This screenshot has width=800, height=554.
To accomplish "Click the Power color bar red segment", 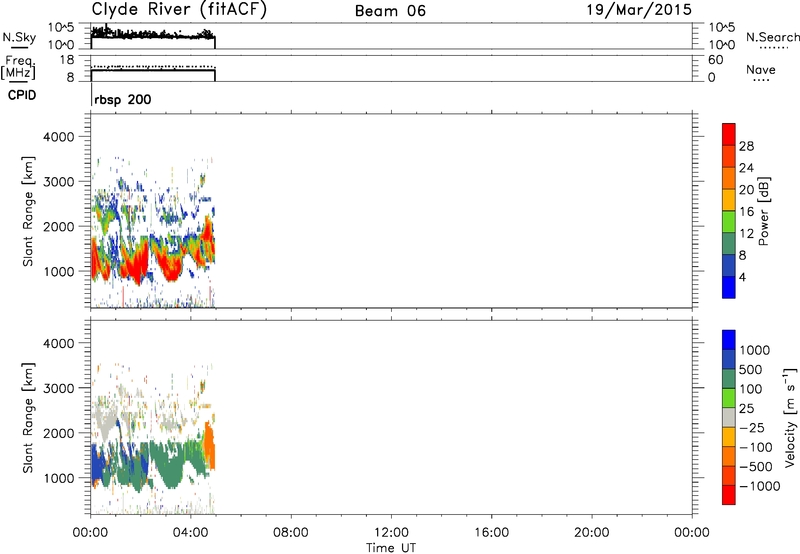I will click(x=729, y=134).
